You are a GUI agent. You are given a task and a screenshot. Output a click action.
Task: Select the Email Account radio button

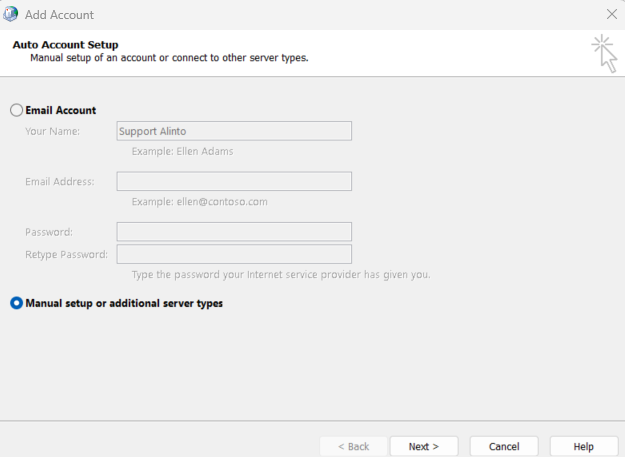[x=16, y=110]
